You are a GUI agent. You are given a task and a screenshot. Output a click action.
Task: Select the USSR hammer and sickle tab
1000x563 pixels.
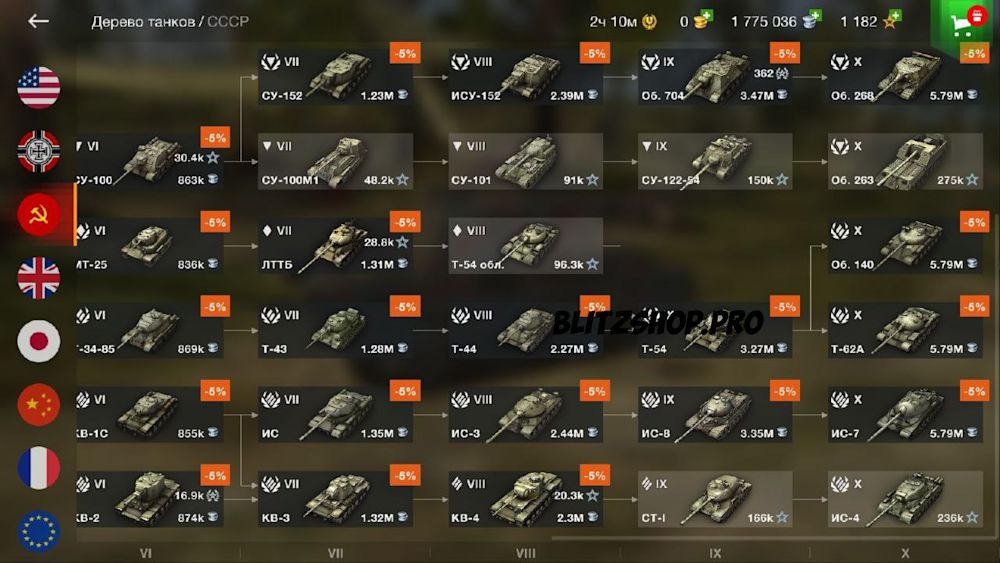39,214
